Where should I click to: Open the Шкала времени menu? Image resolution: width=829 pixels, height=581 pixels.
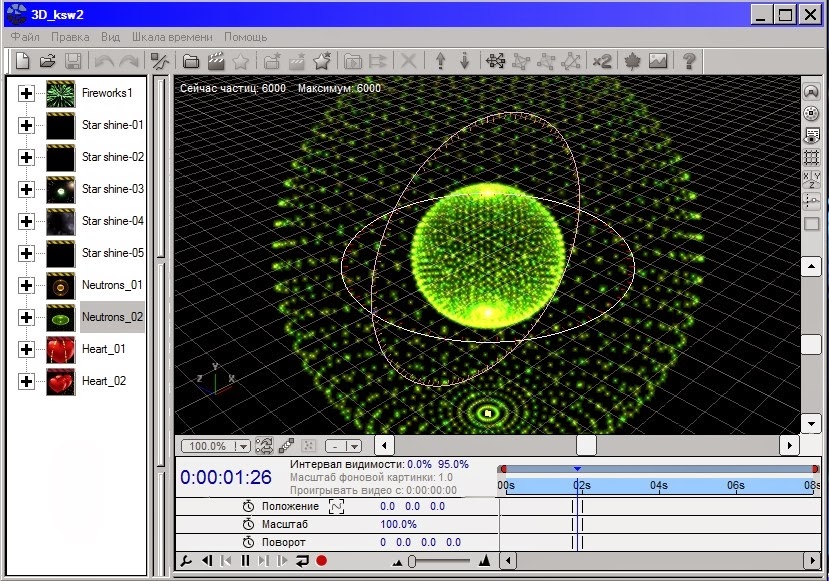tap(172, 37)
